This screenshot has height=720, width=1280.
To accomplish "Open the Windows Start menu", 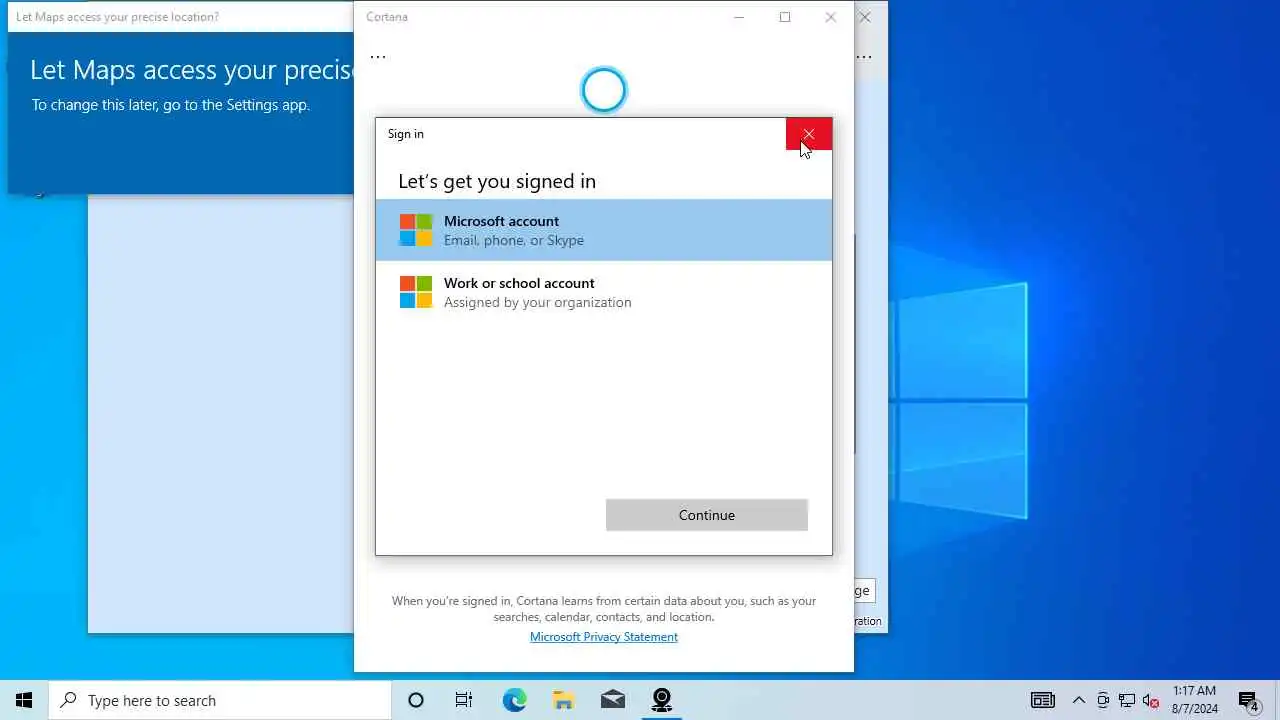I will [24, 700].
